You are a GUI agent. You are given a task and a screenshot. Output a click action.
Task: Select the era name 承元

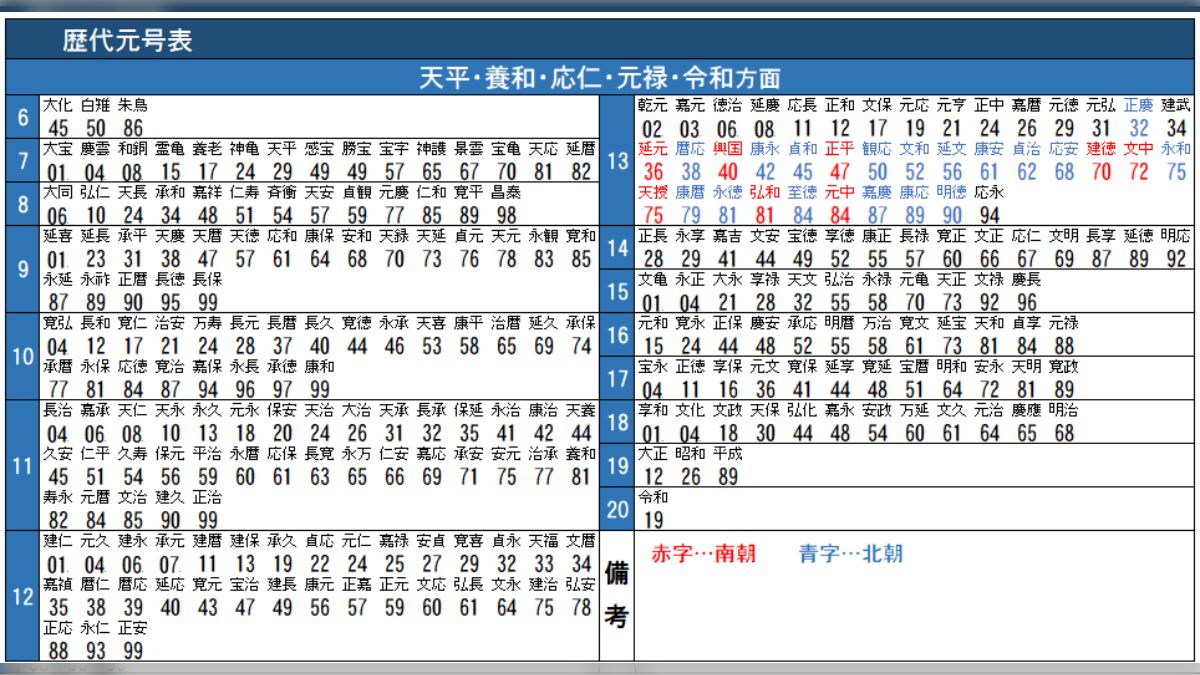point(170,541)
